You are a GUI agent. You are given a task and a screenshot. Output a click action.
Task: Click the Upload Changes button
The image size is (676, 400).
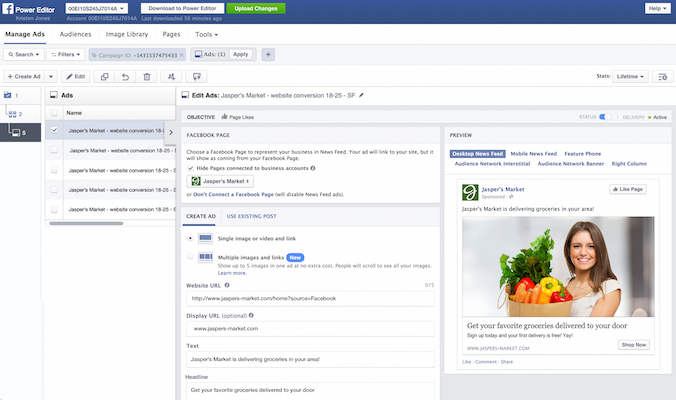tap(256, 8)
